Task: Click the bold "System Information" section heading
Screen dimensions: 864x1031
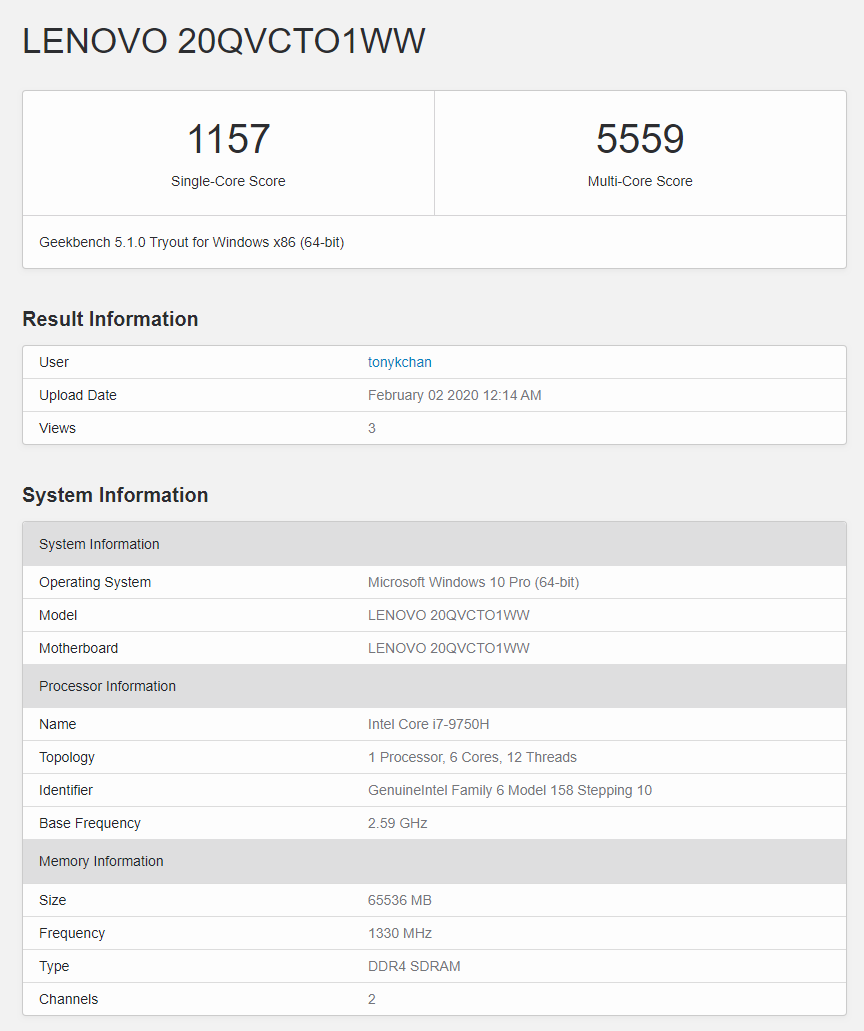Action: tap(115, 495)
